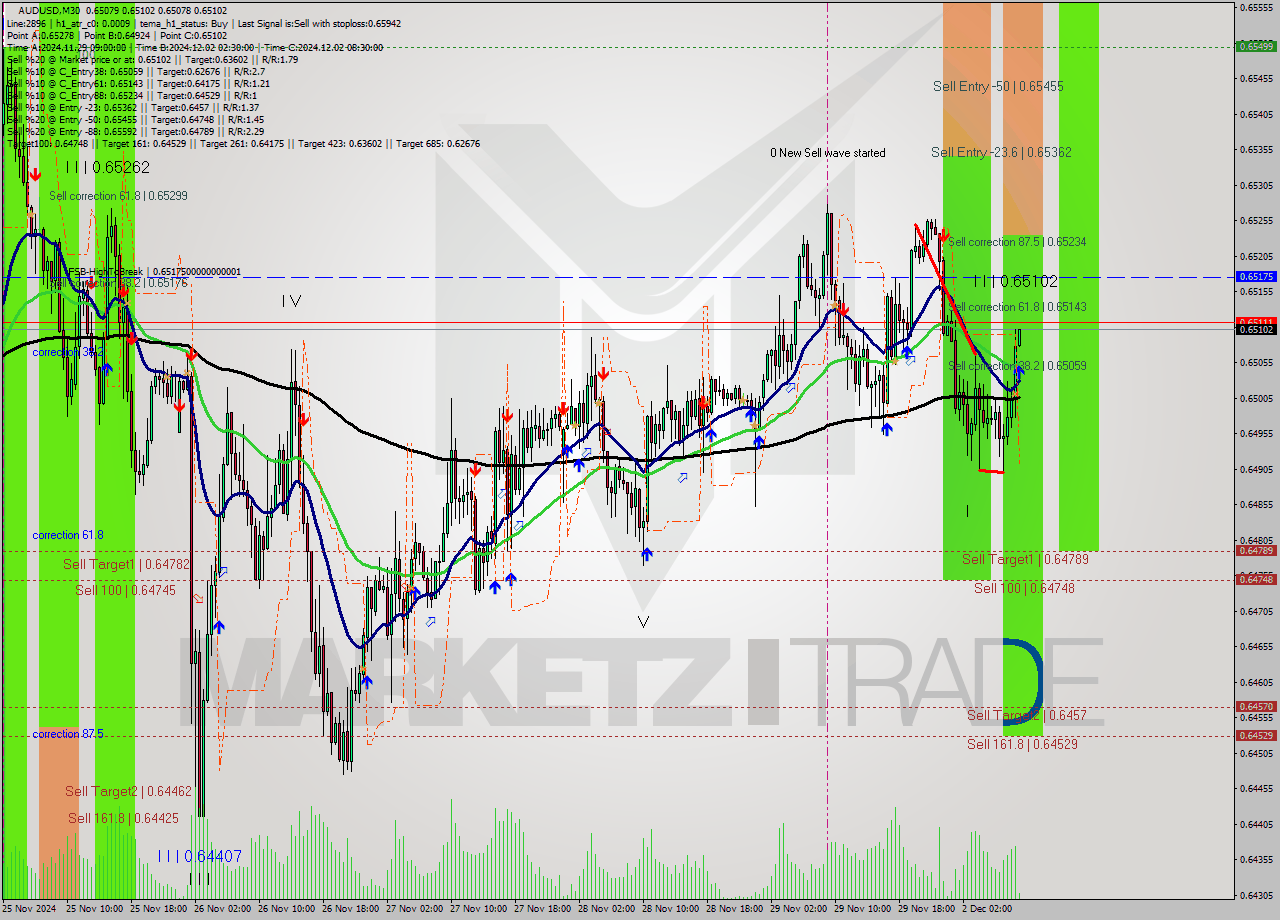Click the 'Sell Target2 | 0.64462' label

128,791
